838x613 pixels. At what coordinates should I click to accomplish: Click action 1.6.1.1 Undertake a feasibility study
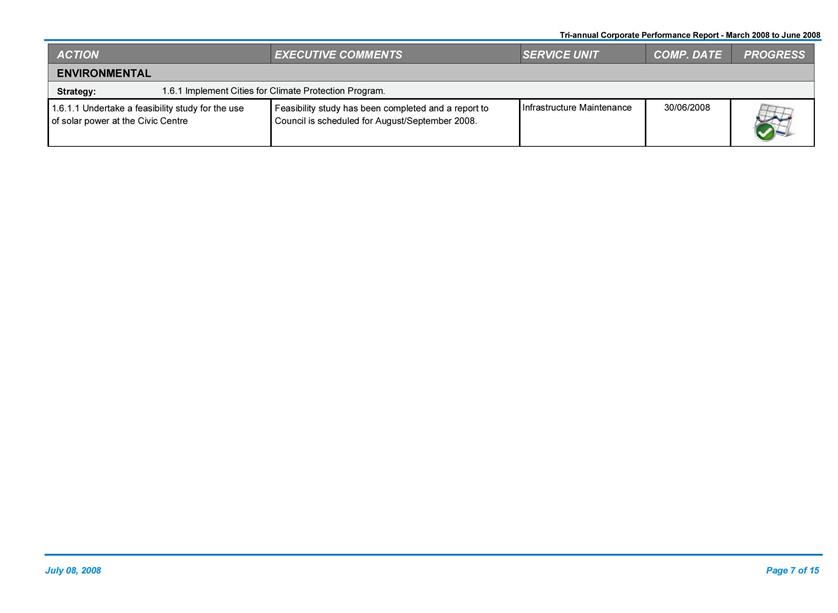pyautogui.click(x=148, y=114)
